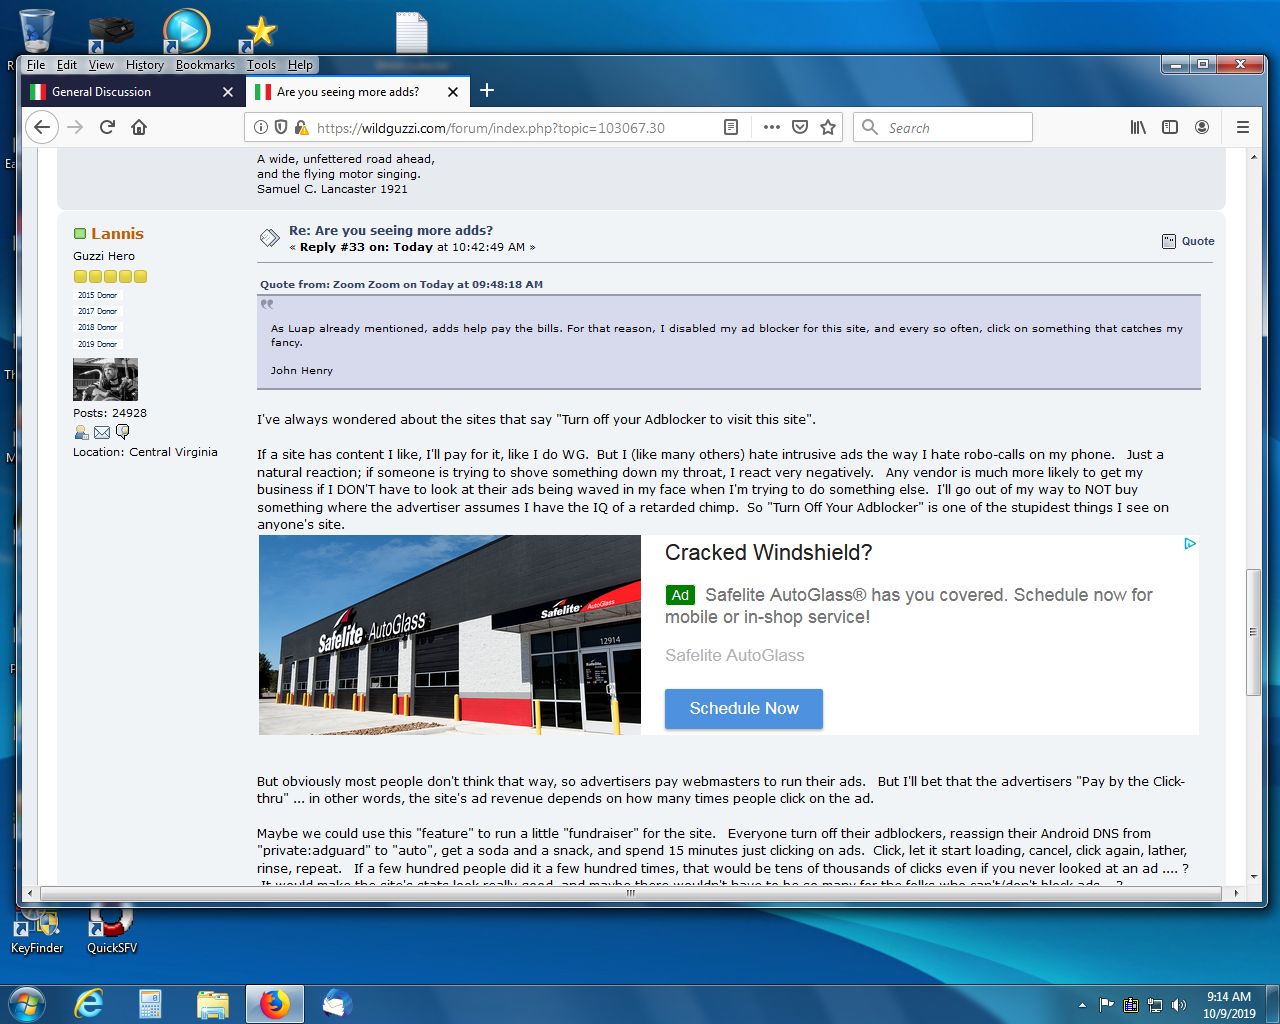This screenshot has width=1280, height=1024.
Task: Click Lannis's avatar photo
Action: point(105,379)
